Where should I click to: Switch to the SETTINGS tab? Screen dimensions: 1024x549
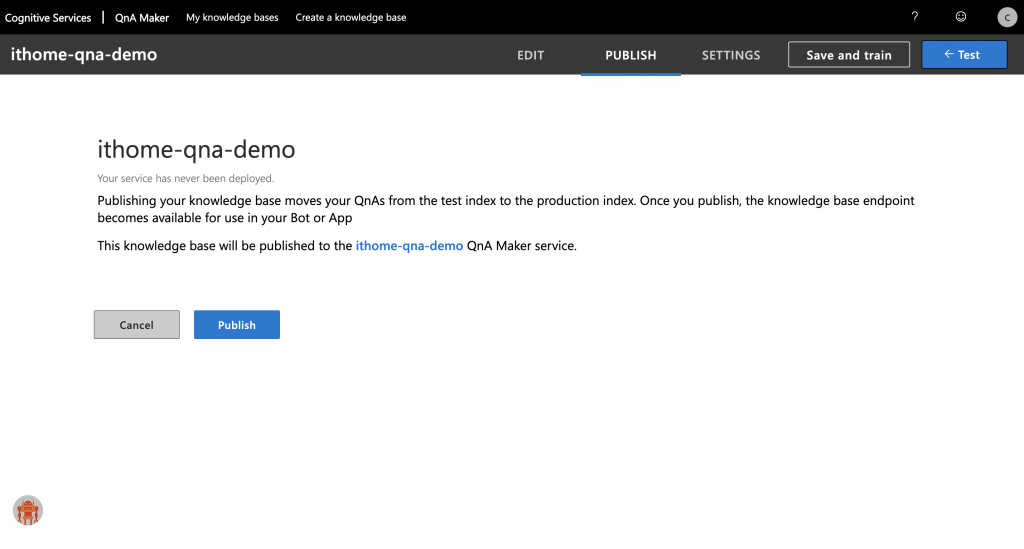pyautogui.click(x=731, y=55)
